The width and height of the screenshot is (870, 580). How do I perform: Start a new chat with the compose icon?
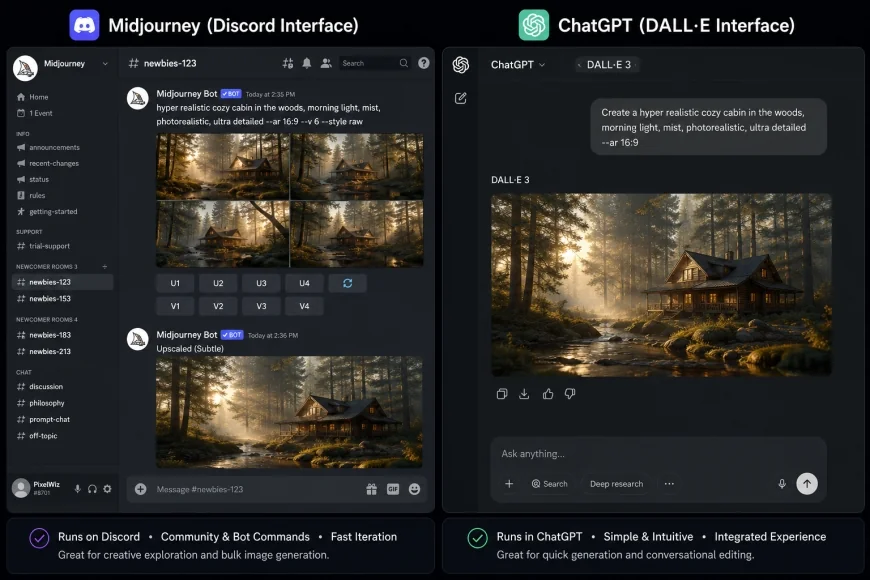coord(461,98)
